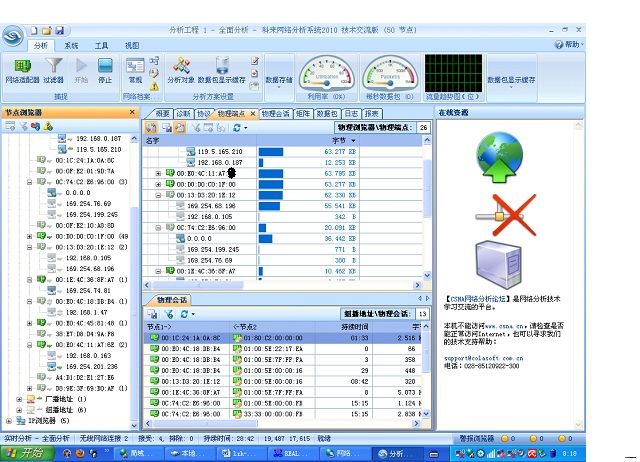Click the 持续时间 duration column header
The width and height of the screenshot is (640, 462).
pos(343,327)
